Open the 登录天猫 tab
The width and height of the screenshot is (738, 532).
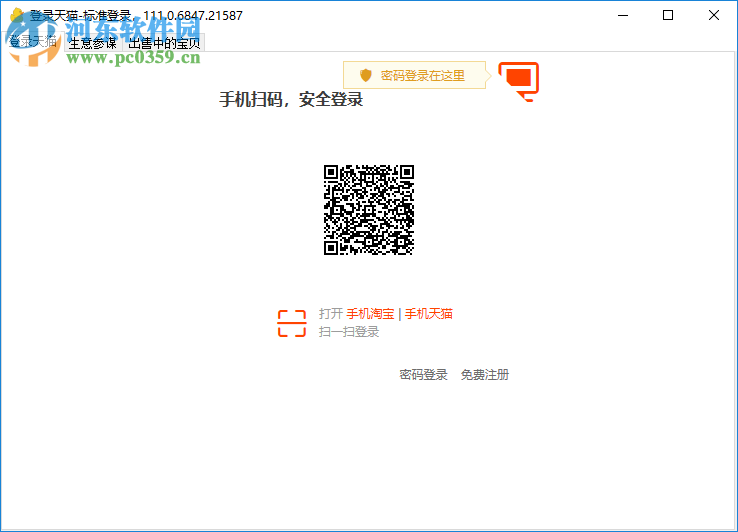[x=32, y=42]
